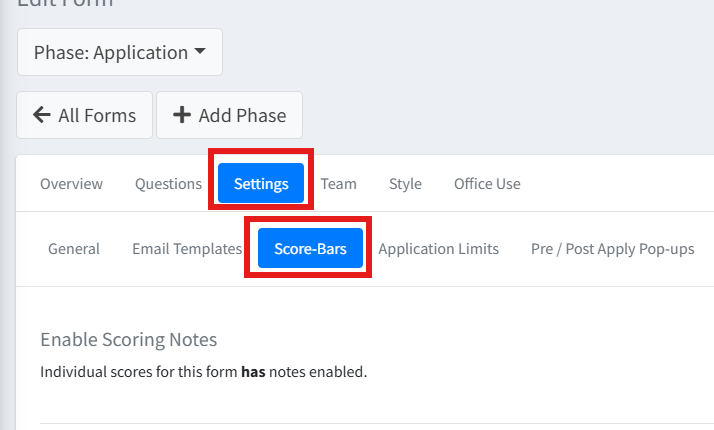714x430 pixels.
Task: Select the highlighted Settings tab
Action: (261, 183)
